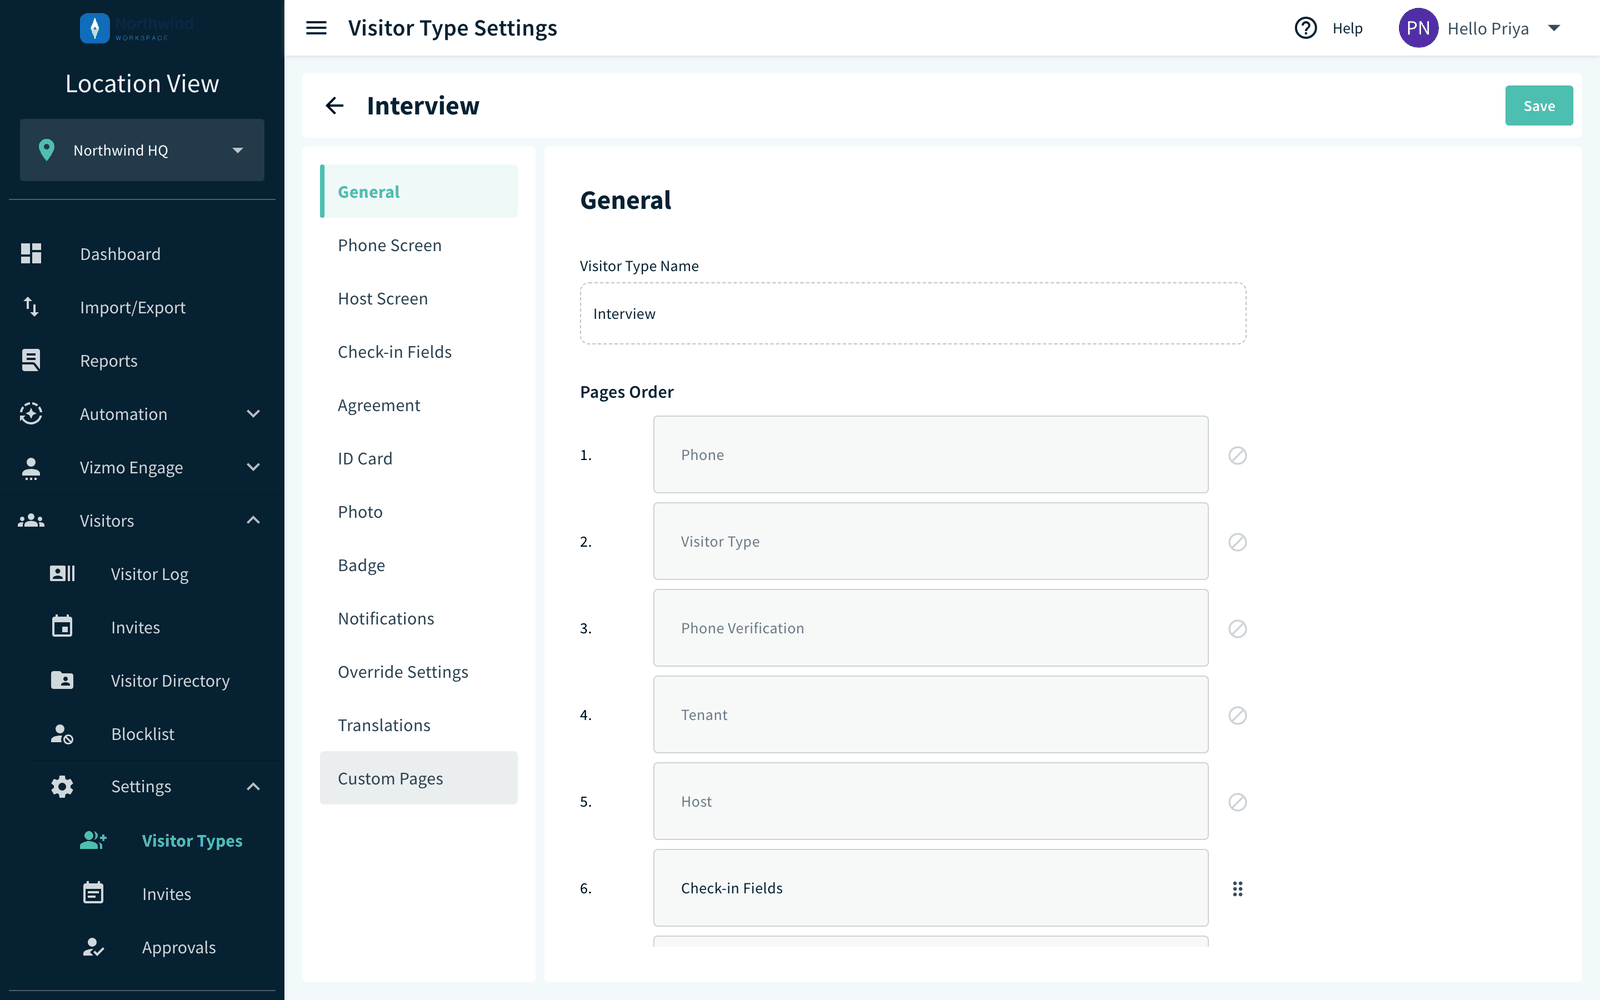This screenshot has height=1000, width=1600.
Task: Collapse the Settings section chevron
Action: pos(253,787)
